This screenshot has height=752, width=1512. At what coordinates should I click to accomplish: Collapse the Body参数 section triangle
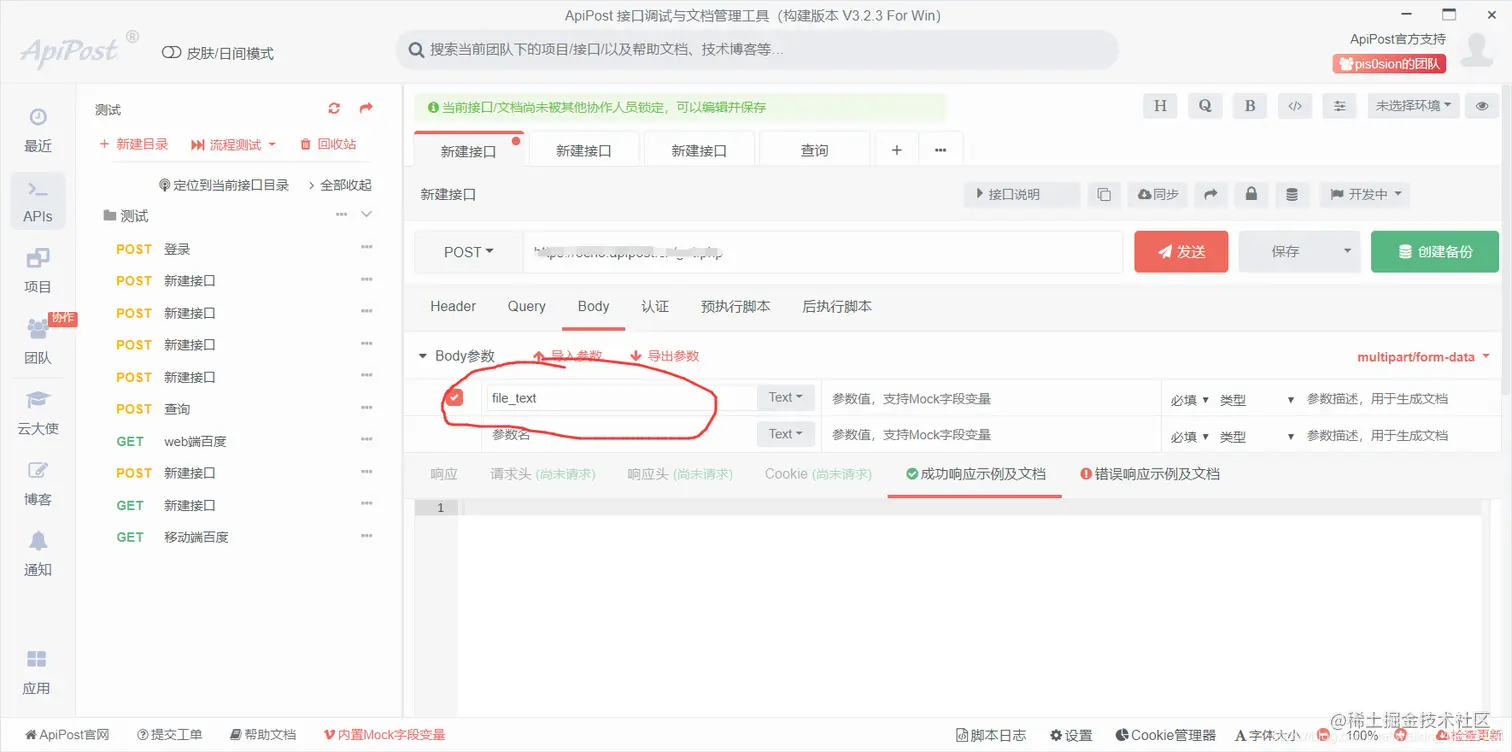coord(422,357)
